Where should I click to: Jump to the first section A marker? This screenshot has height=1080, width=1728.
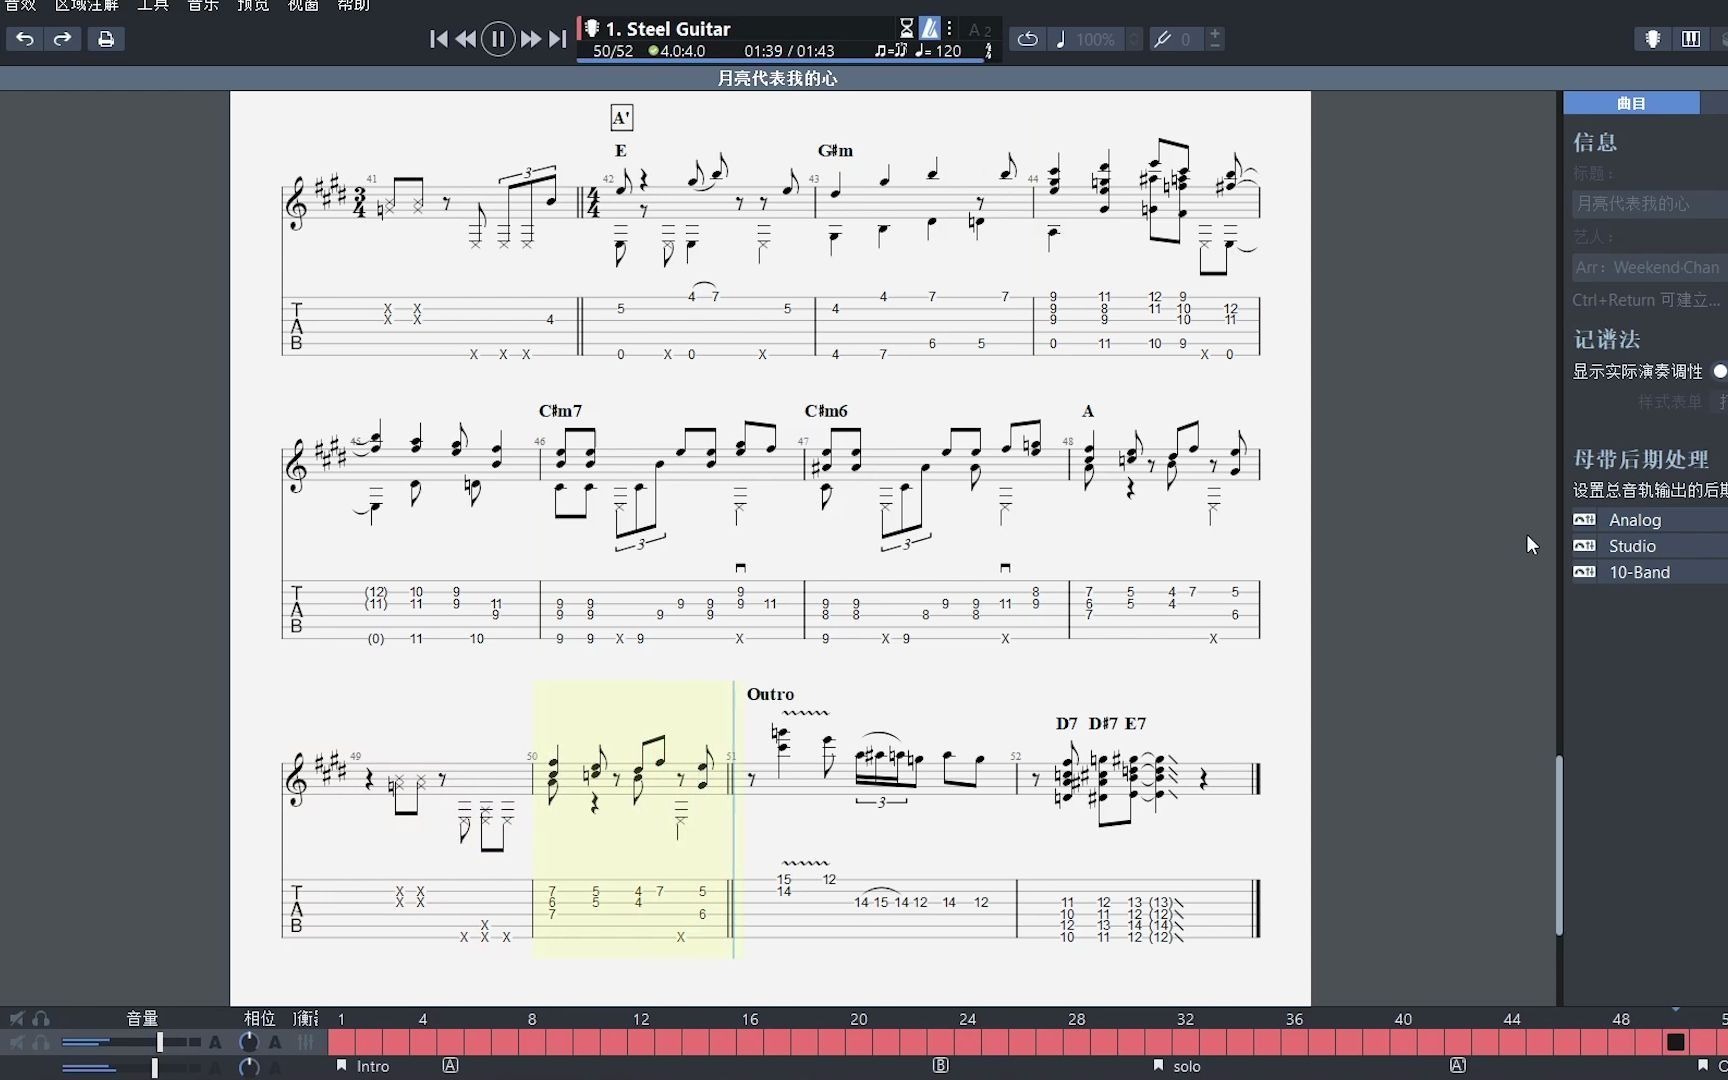pyautogui.click(x=451, y=1066)
